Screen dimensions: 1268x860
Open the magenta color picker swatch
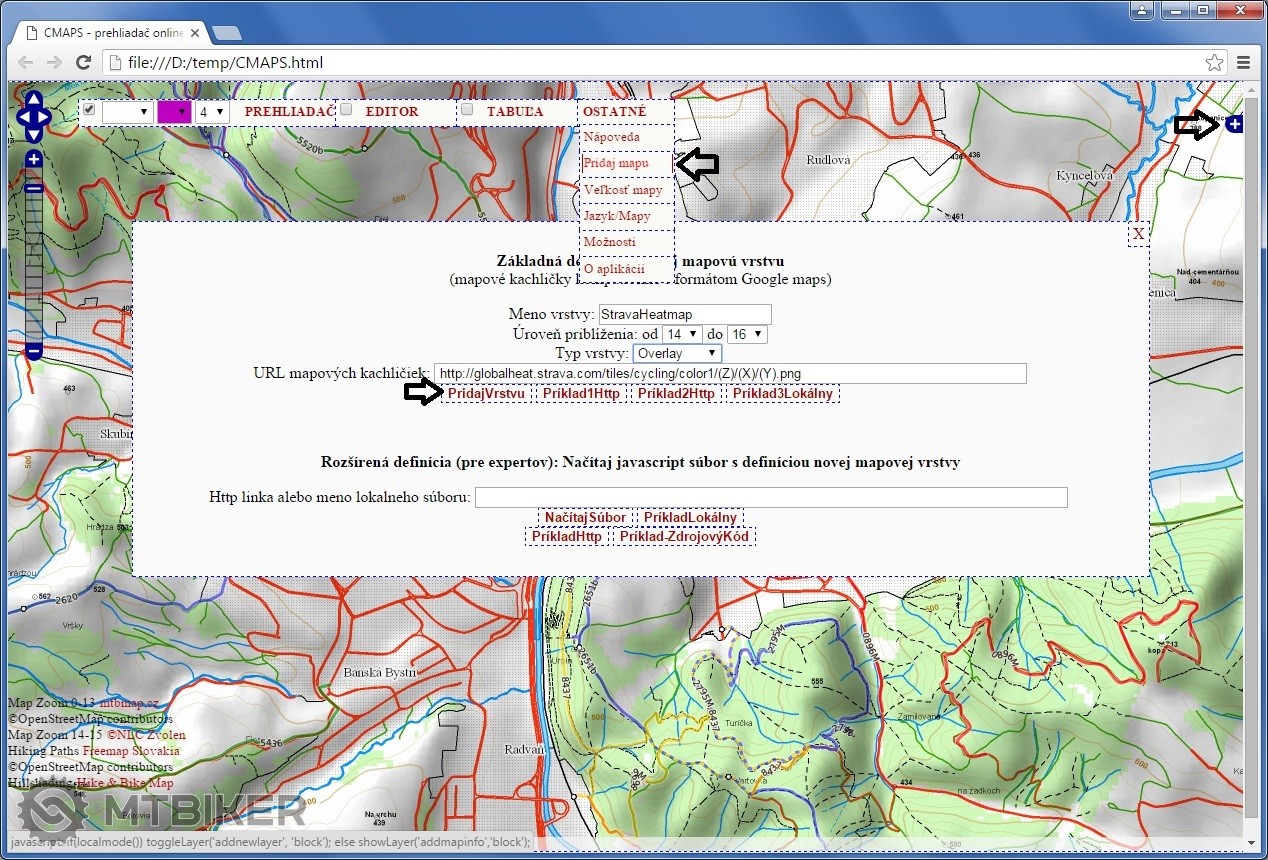173,111
